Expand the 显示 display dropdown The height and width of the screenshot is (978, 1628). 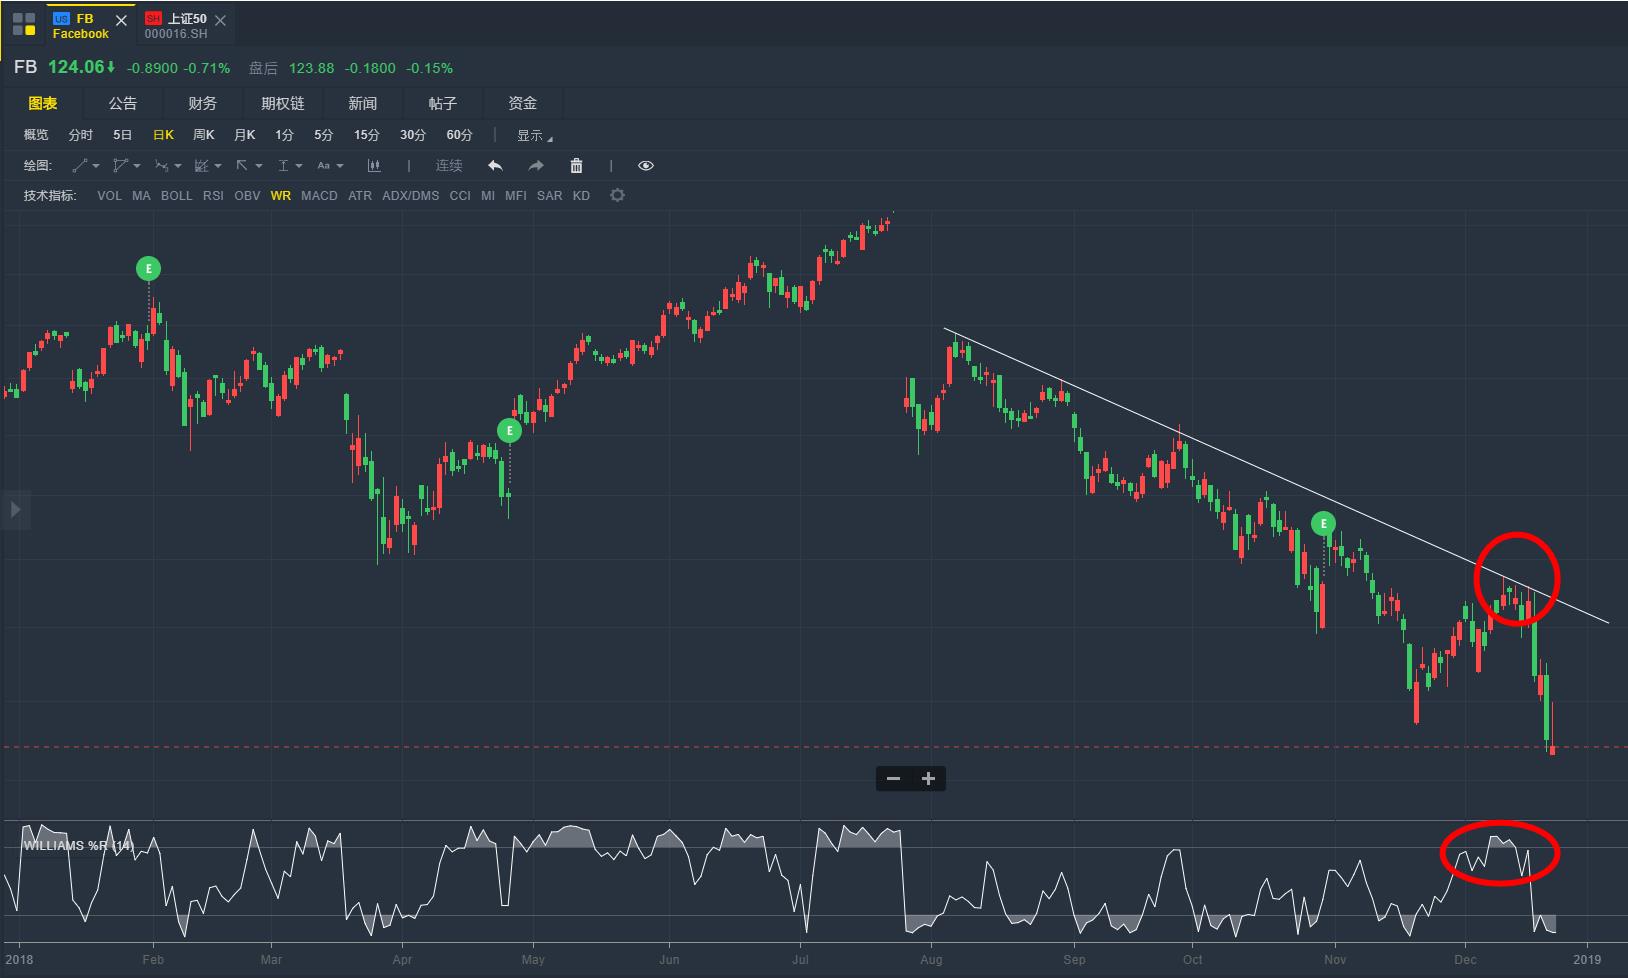533,136
